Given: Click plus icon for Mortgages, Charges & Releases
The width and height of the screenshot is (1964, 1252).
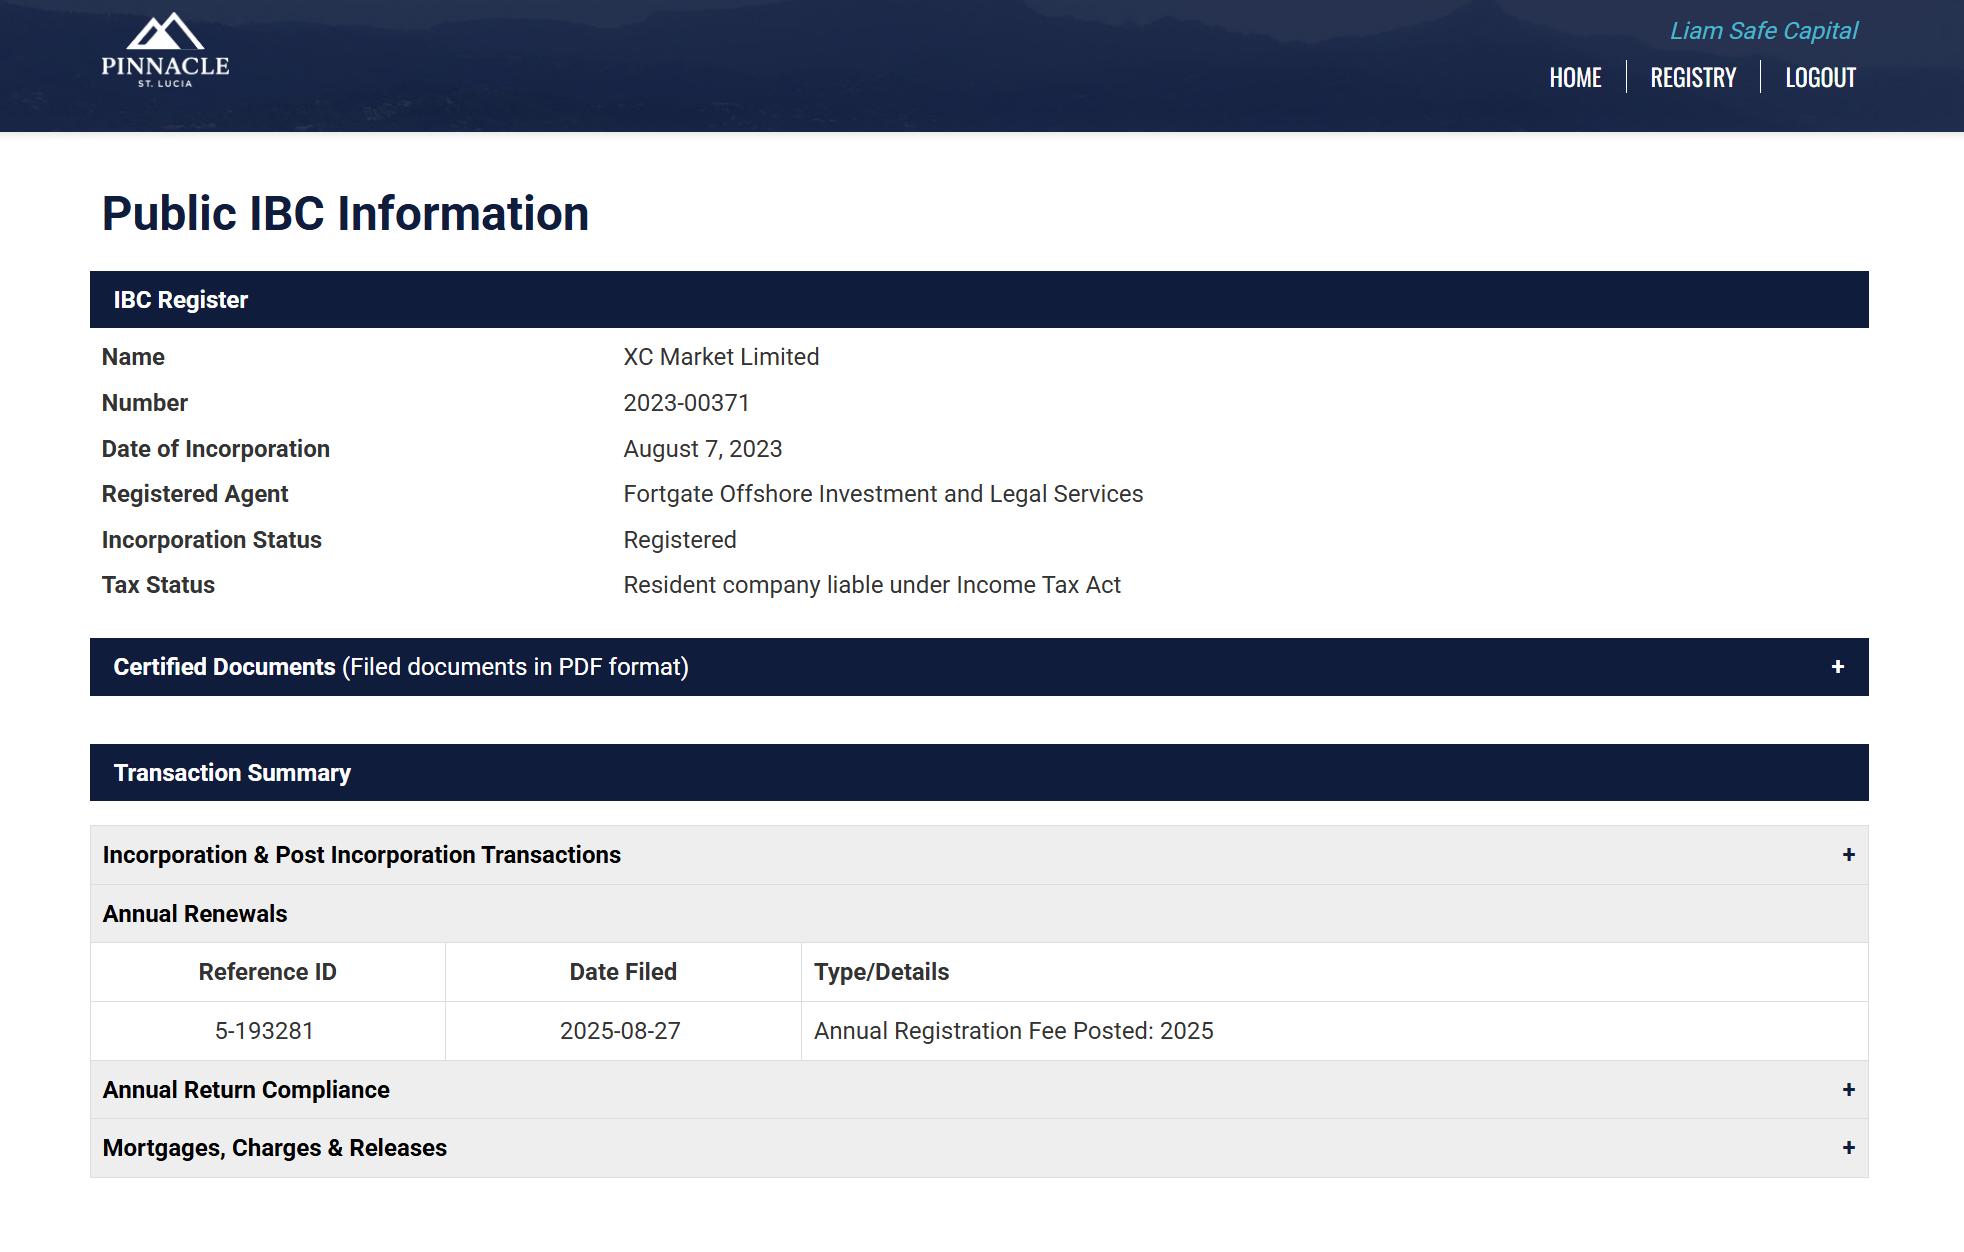Looking at the screenshot, I should [1848, 1148].
